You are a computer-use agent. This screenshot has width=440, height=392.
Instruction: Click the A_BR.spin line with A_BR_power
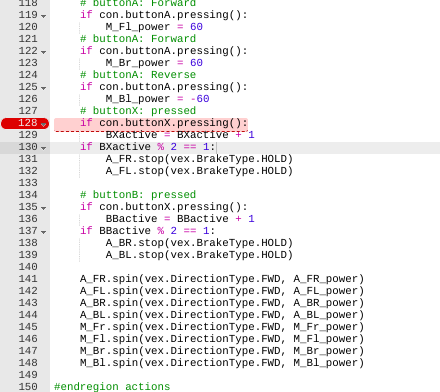coord(222,303)
